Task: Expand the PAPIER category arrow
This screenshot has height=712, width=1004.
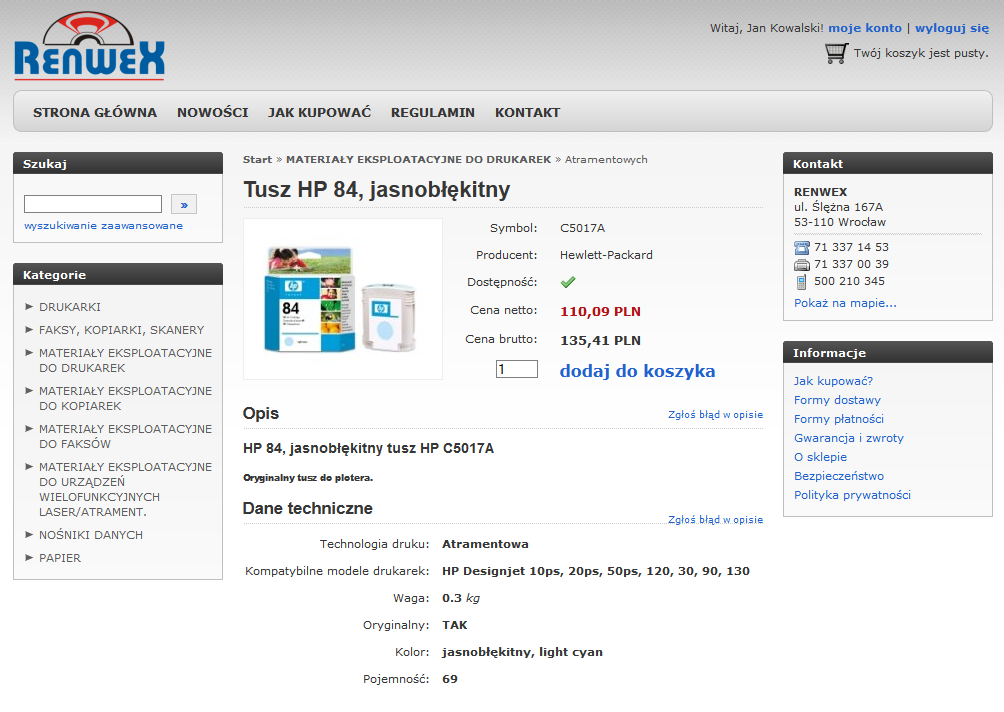Action: click(29, 558)
